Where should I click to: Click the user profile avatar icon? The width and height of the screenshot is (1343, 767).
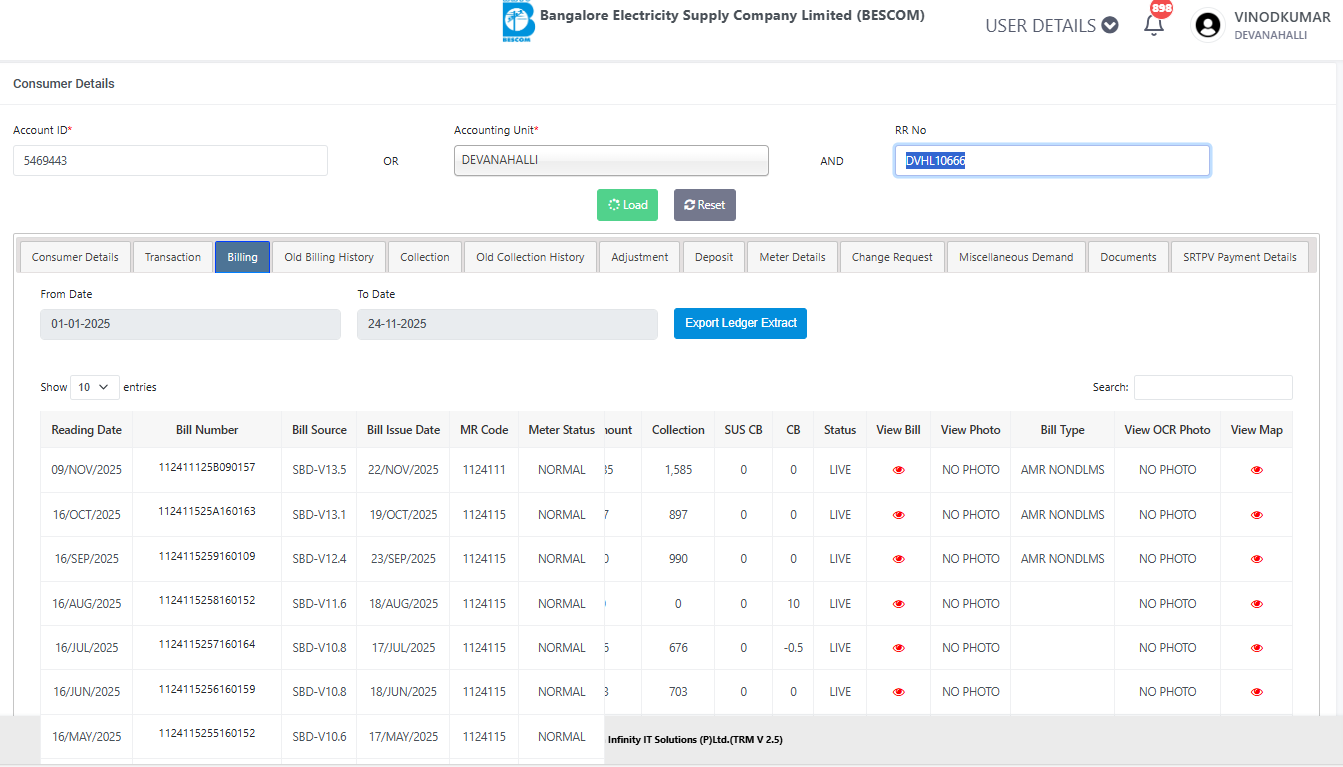pyautogui.click(x=1208, y=25)
